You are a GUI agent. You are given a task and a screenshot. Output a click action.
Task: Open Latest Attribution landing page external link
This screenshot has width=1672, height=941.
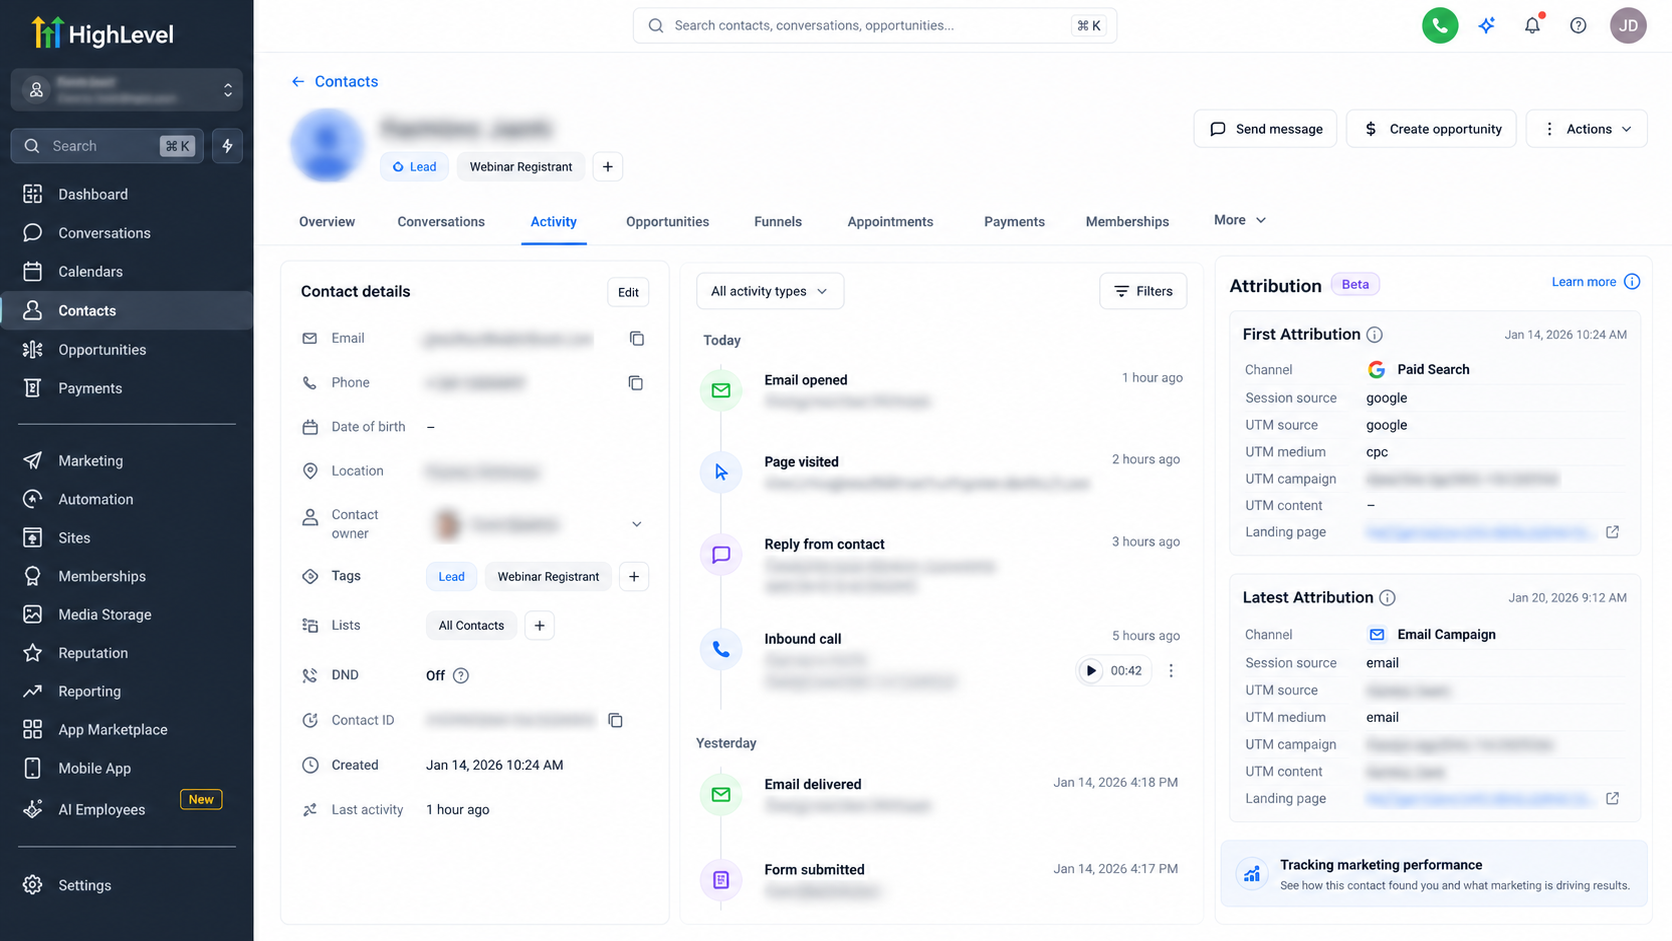[x=1613, y=798]
